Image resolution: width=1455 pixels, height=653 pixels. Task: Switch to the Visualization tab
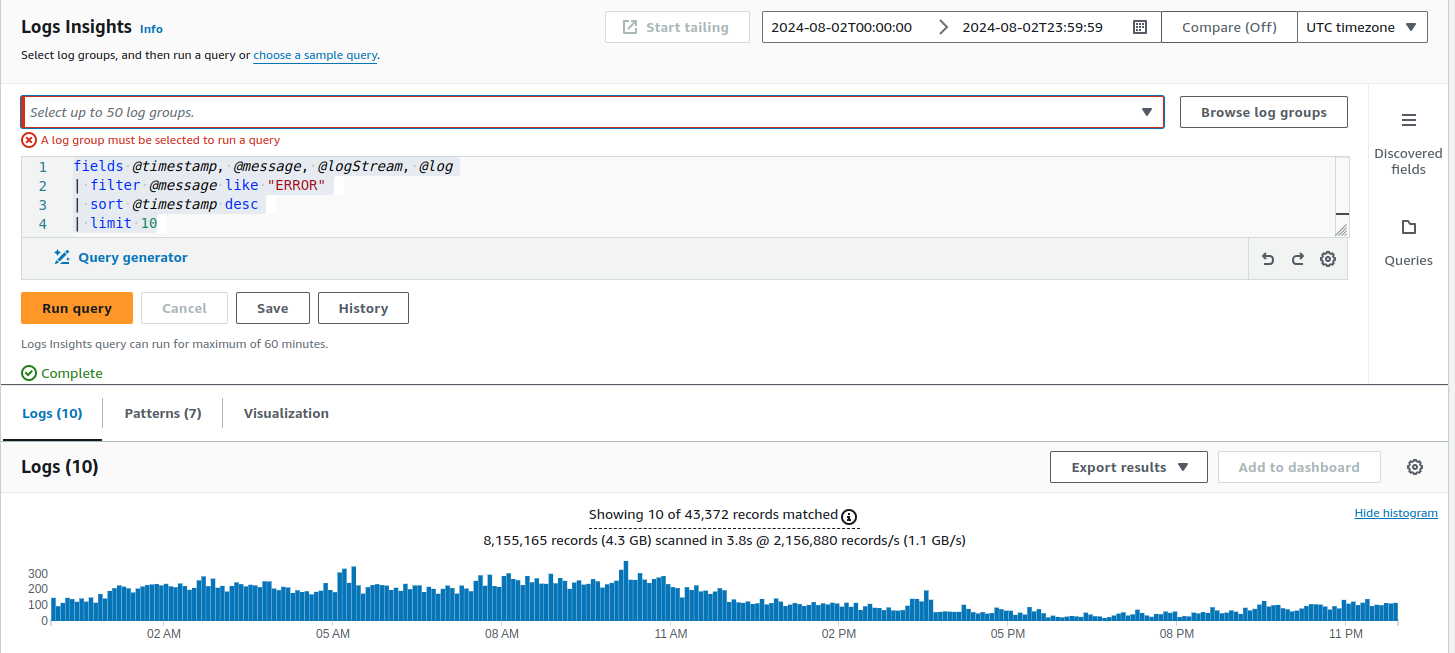click(x=285, y=413)
